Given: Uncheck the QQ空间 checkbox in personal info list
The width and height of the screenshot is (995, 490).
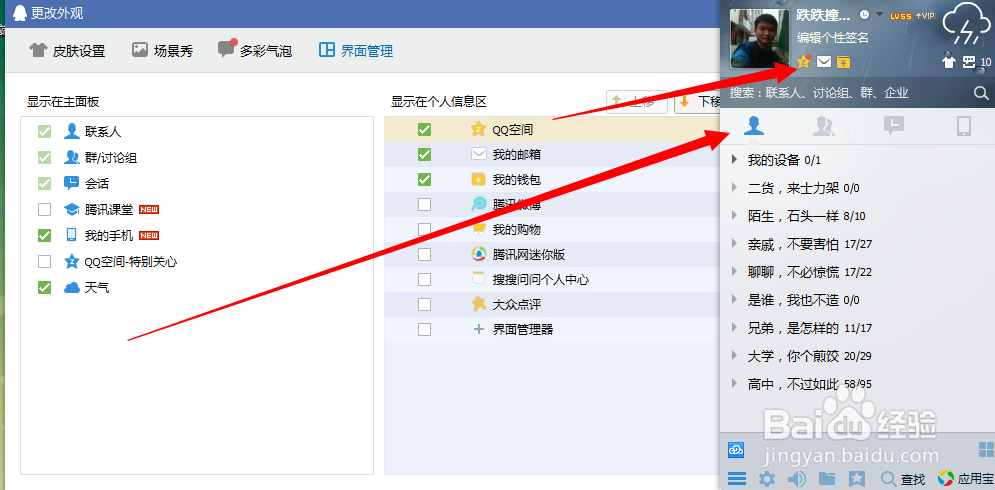Looking at the screenshot, I should pos(425,129).
